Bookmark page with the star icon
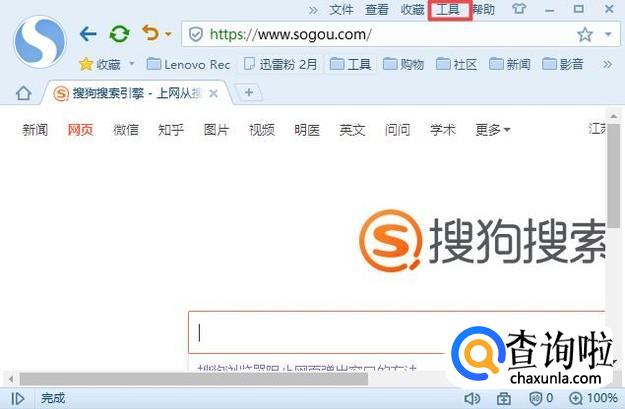This screenshot has height=409, width=625. [585, 35]
